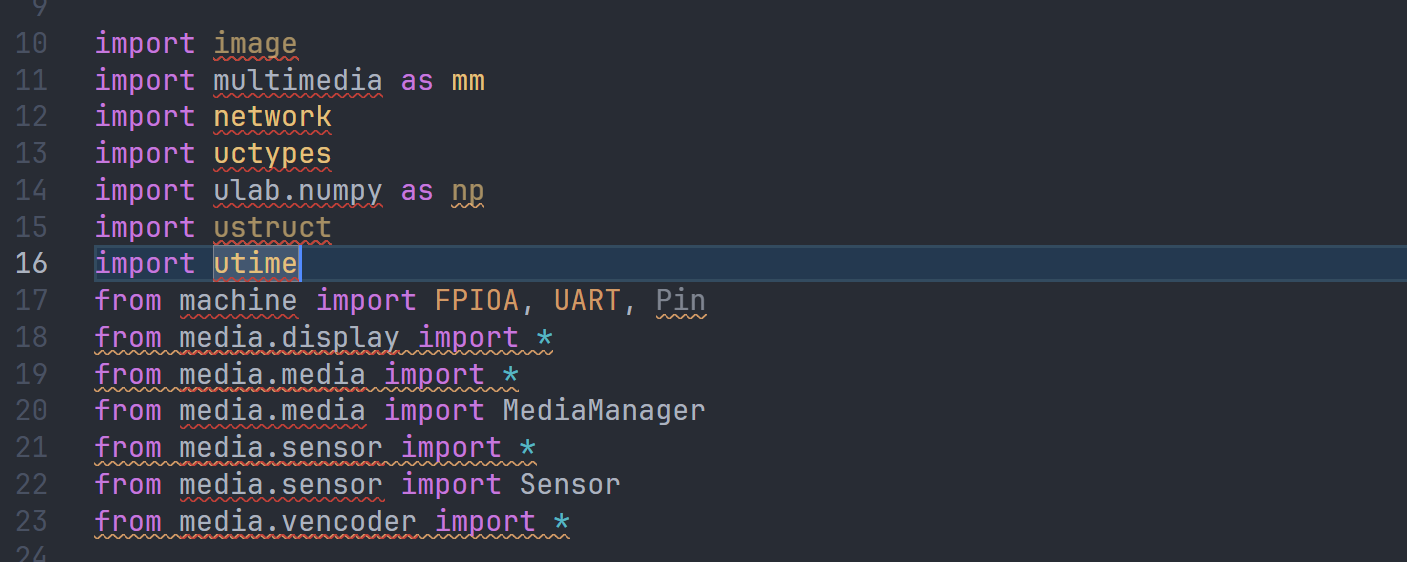
Task: Click 'ulab.numpy' on line 14
Action: [x=297, y=190]
